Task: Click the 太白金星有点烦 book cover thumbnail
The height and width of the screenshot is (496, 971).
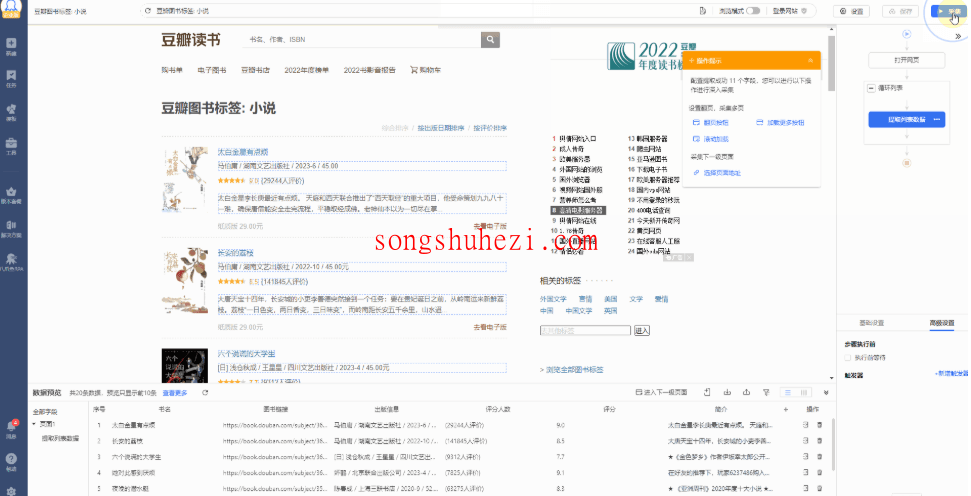Action: [185, 180]
